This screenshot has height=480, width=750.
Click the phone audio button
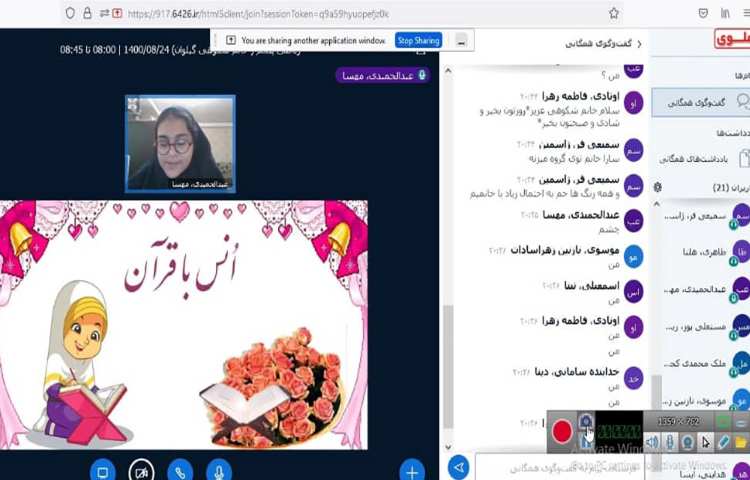point(180,472)
